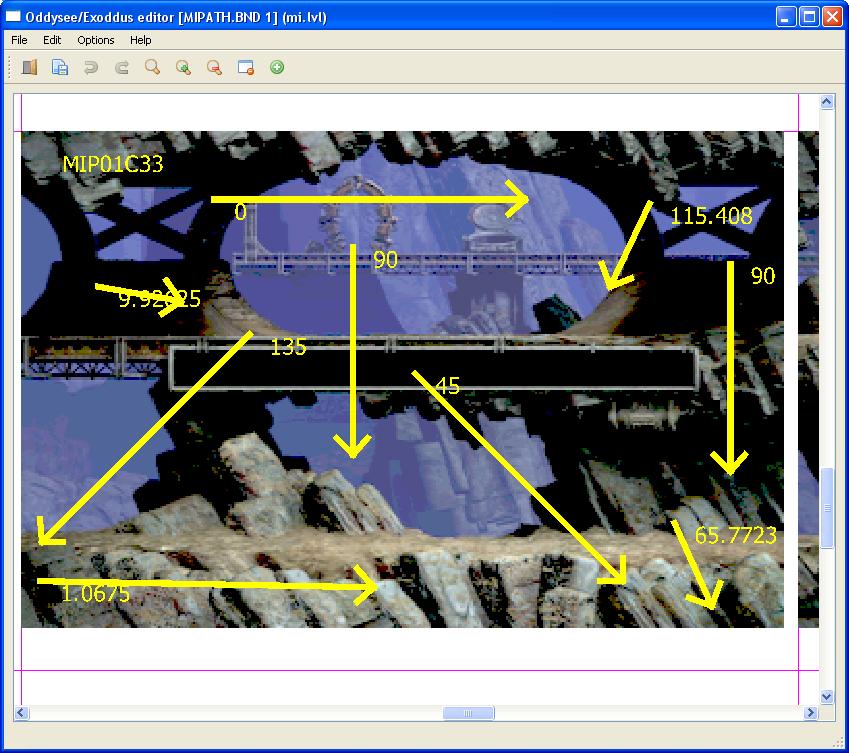Click the zoom in magnifier icon
Viewport: 849px width, 753px height.
[x=183, y=68]
